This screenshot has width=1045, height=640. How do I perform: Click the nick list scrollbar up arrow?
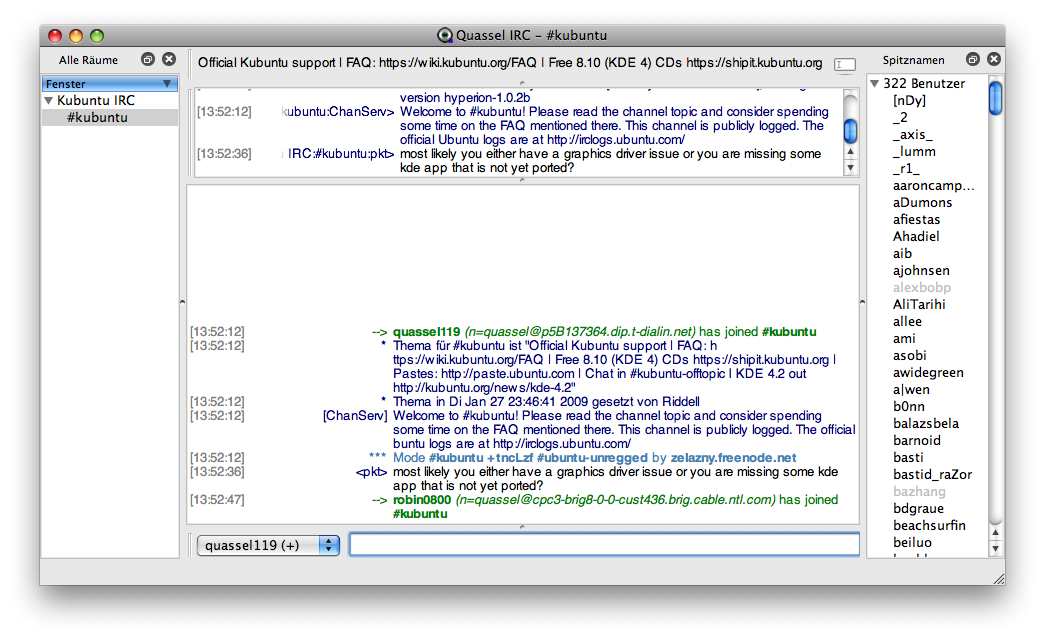(995, 533)
